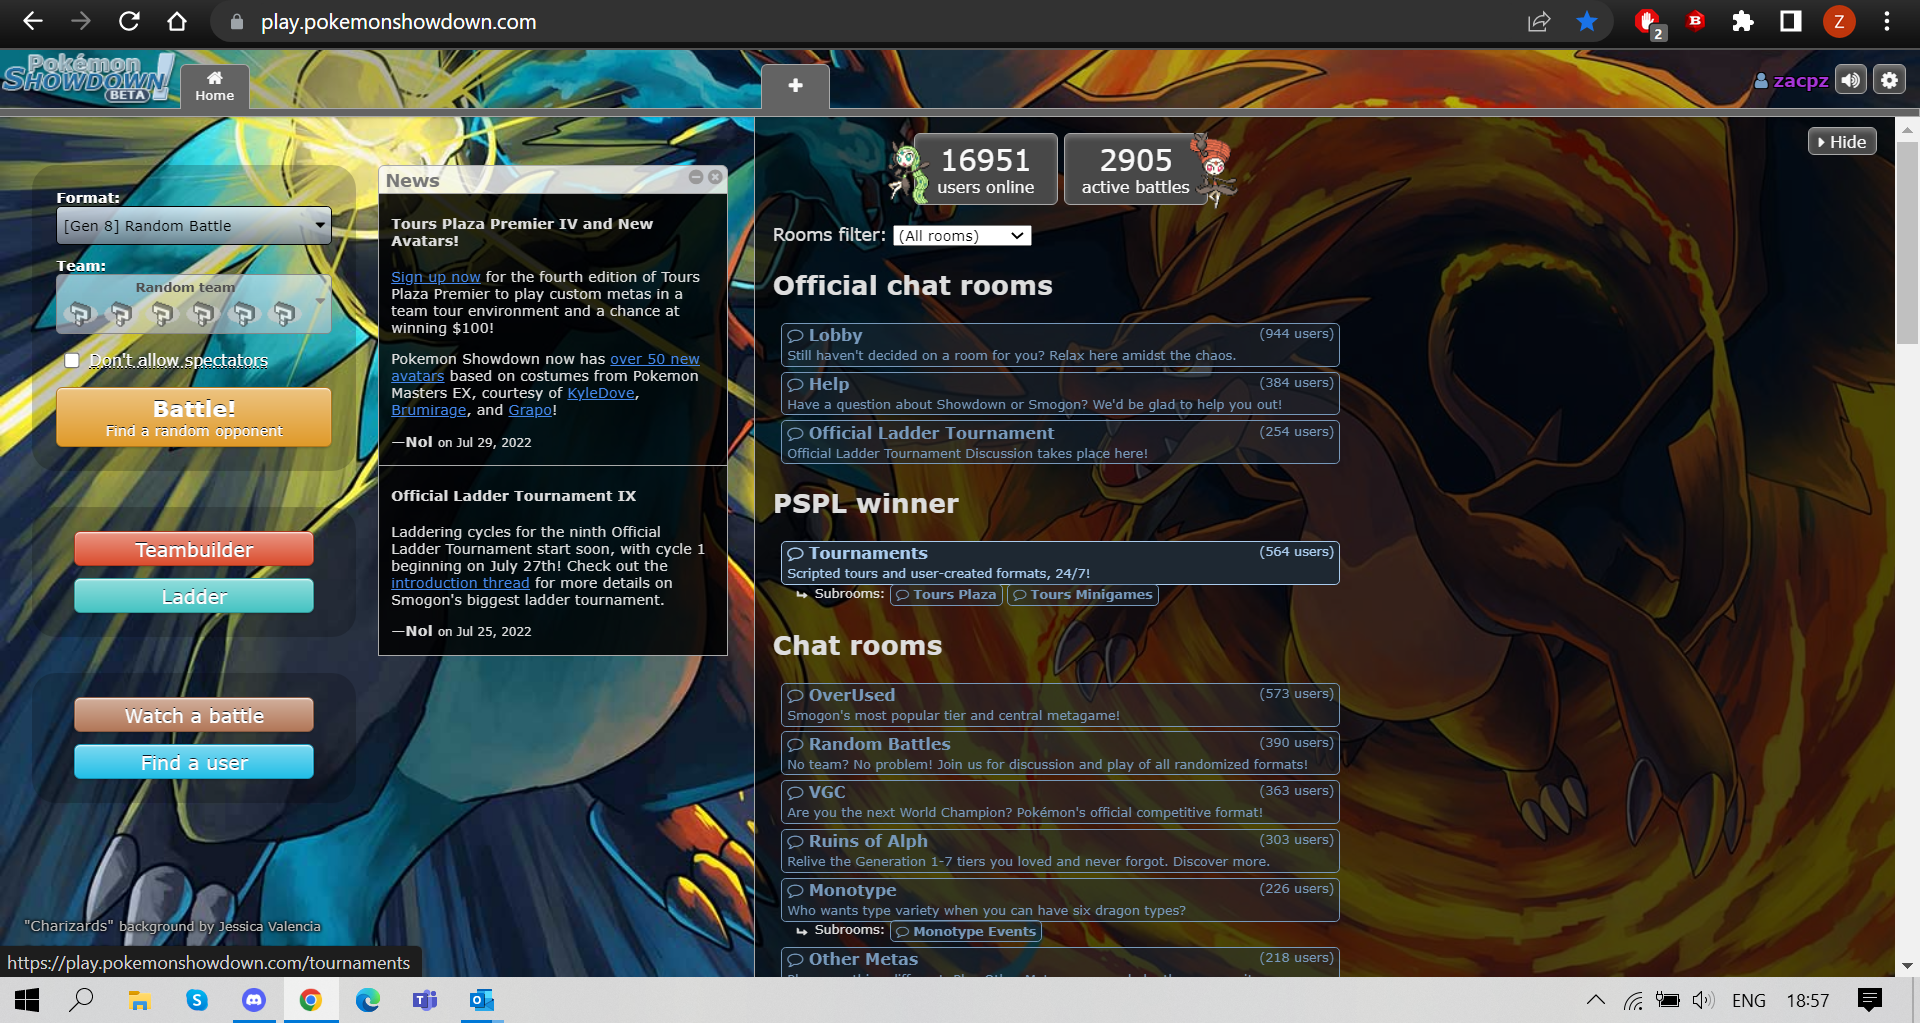The width and height of the screenshot is (1920, 1023).
Task: Click the bookmark star icon
Action: tap(1587, 21)
